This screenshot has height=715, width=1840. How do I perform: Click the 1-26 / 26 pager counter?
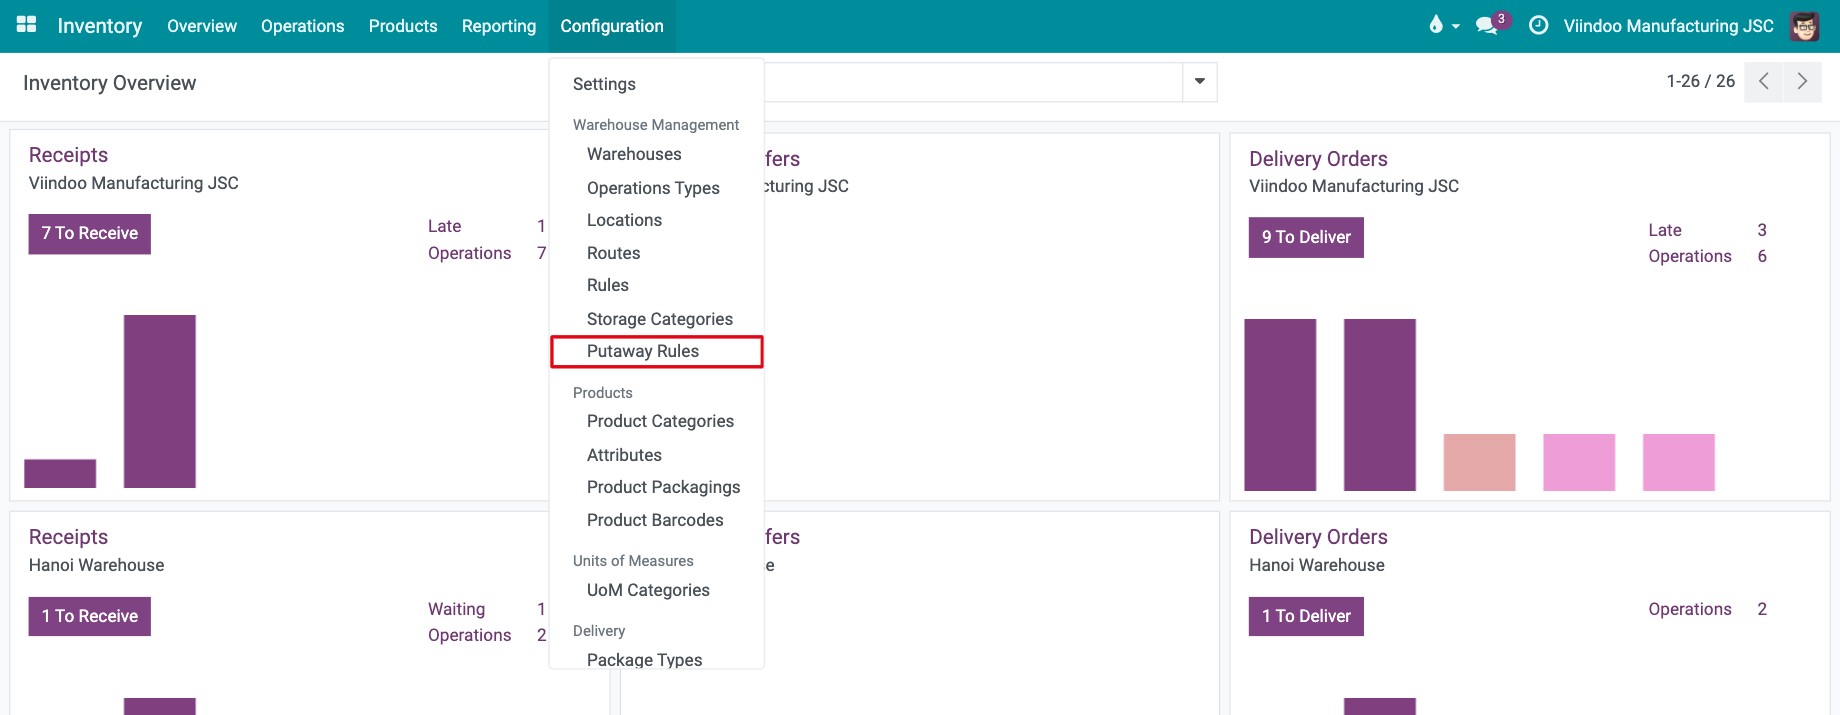click(x=1700, y=81)
